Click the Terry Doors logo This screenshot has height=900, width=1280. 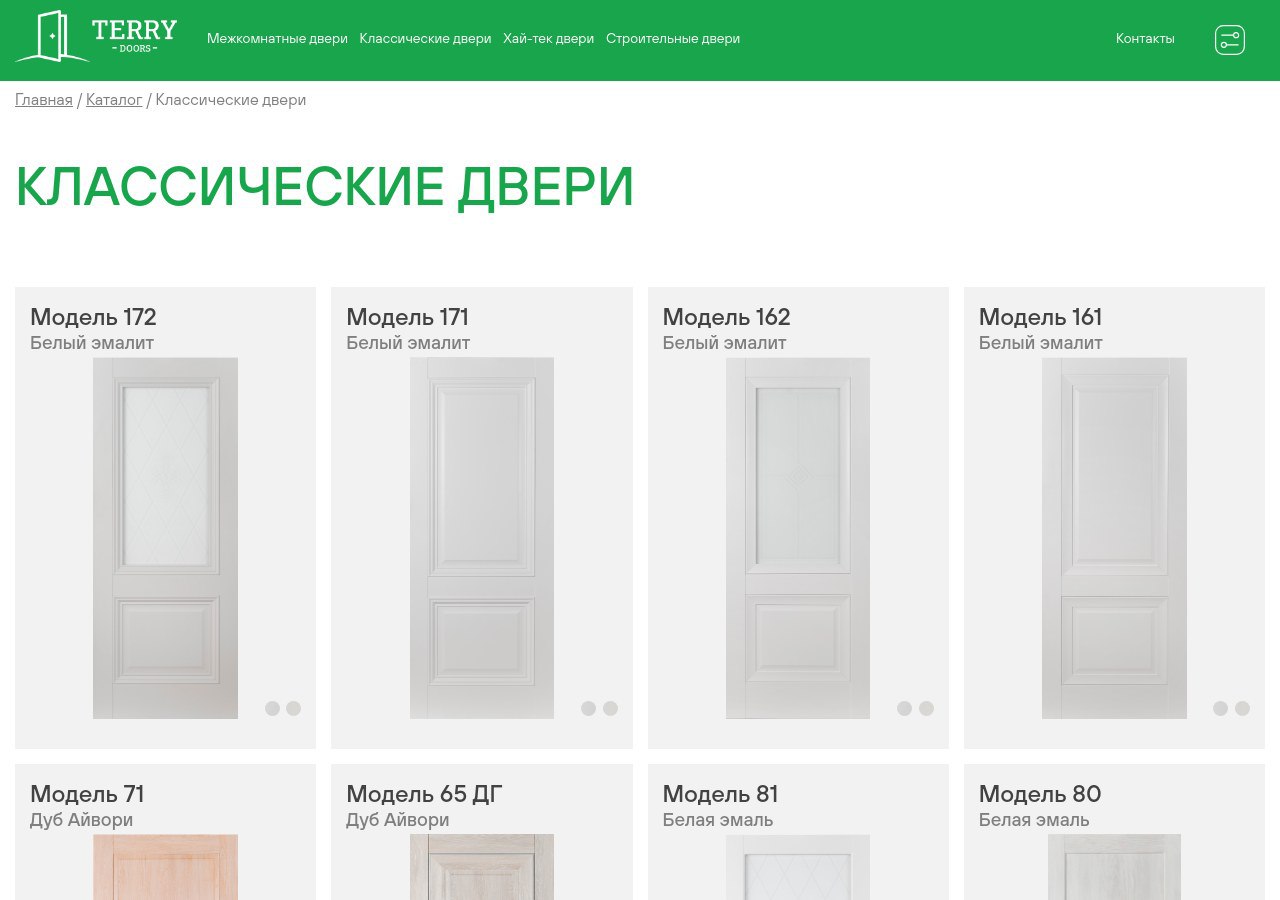[96, 37]
